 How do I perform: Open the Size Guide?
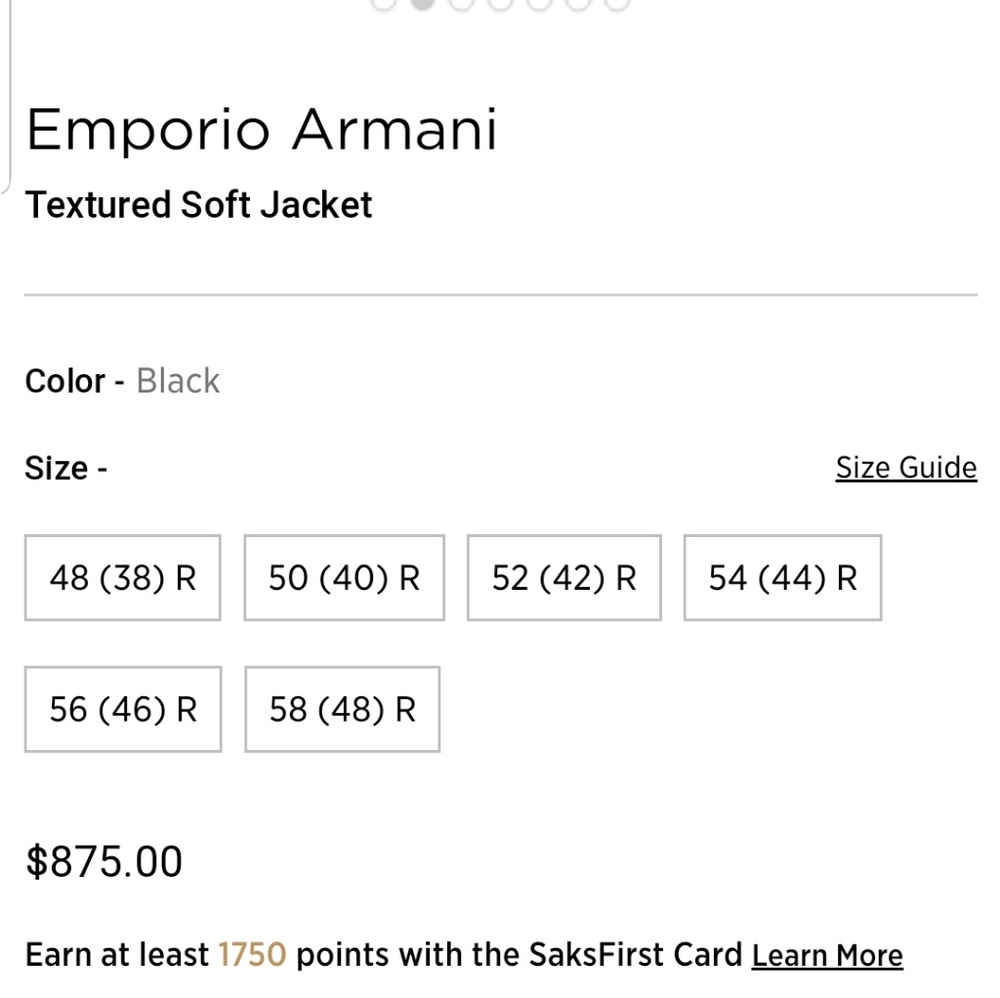click(x=905, y=467)
